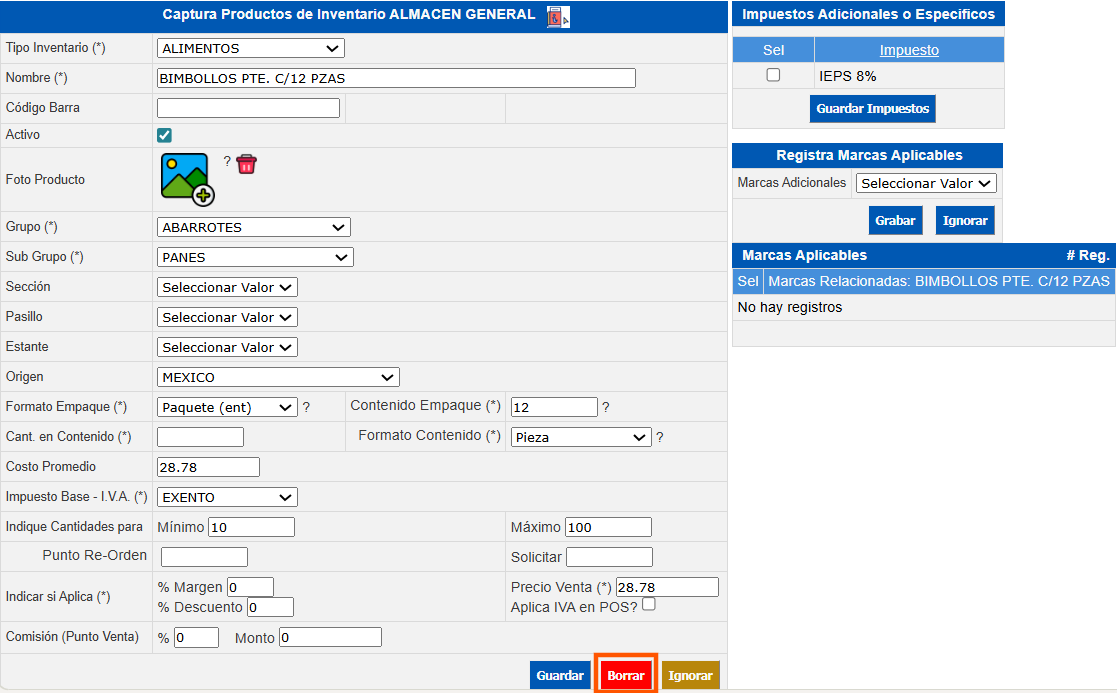The image size is (1117, 693).
Task: Enable Aplica IVA en POS checkbox
Action: (x=649, y=605)
